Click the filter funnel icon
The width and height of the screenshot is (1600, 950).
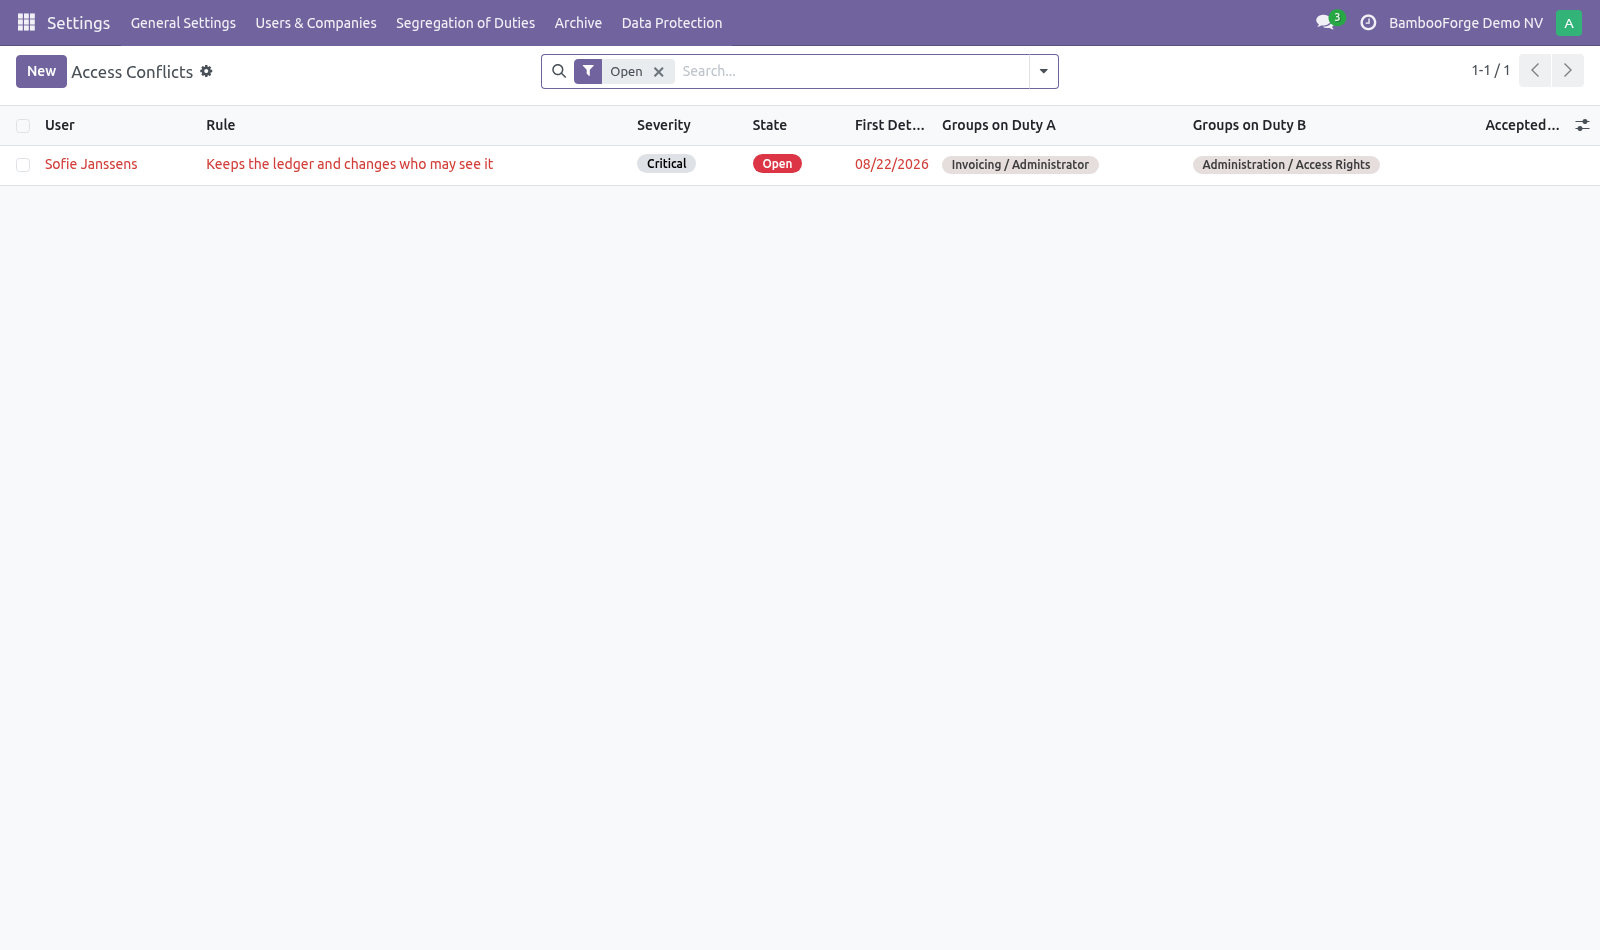[x=588, y=71]
